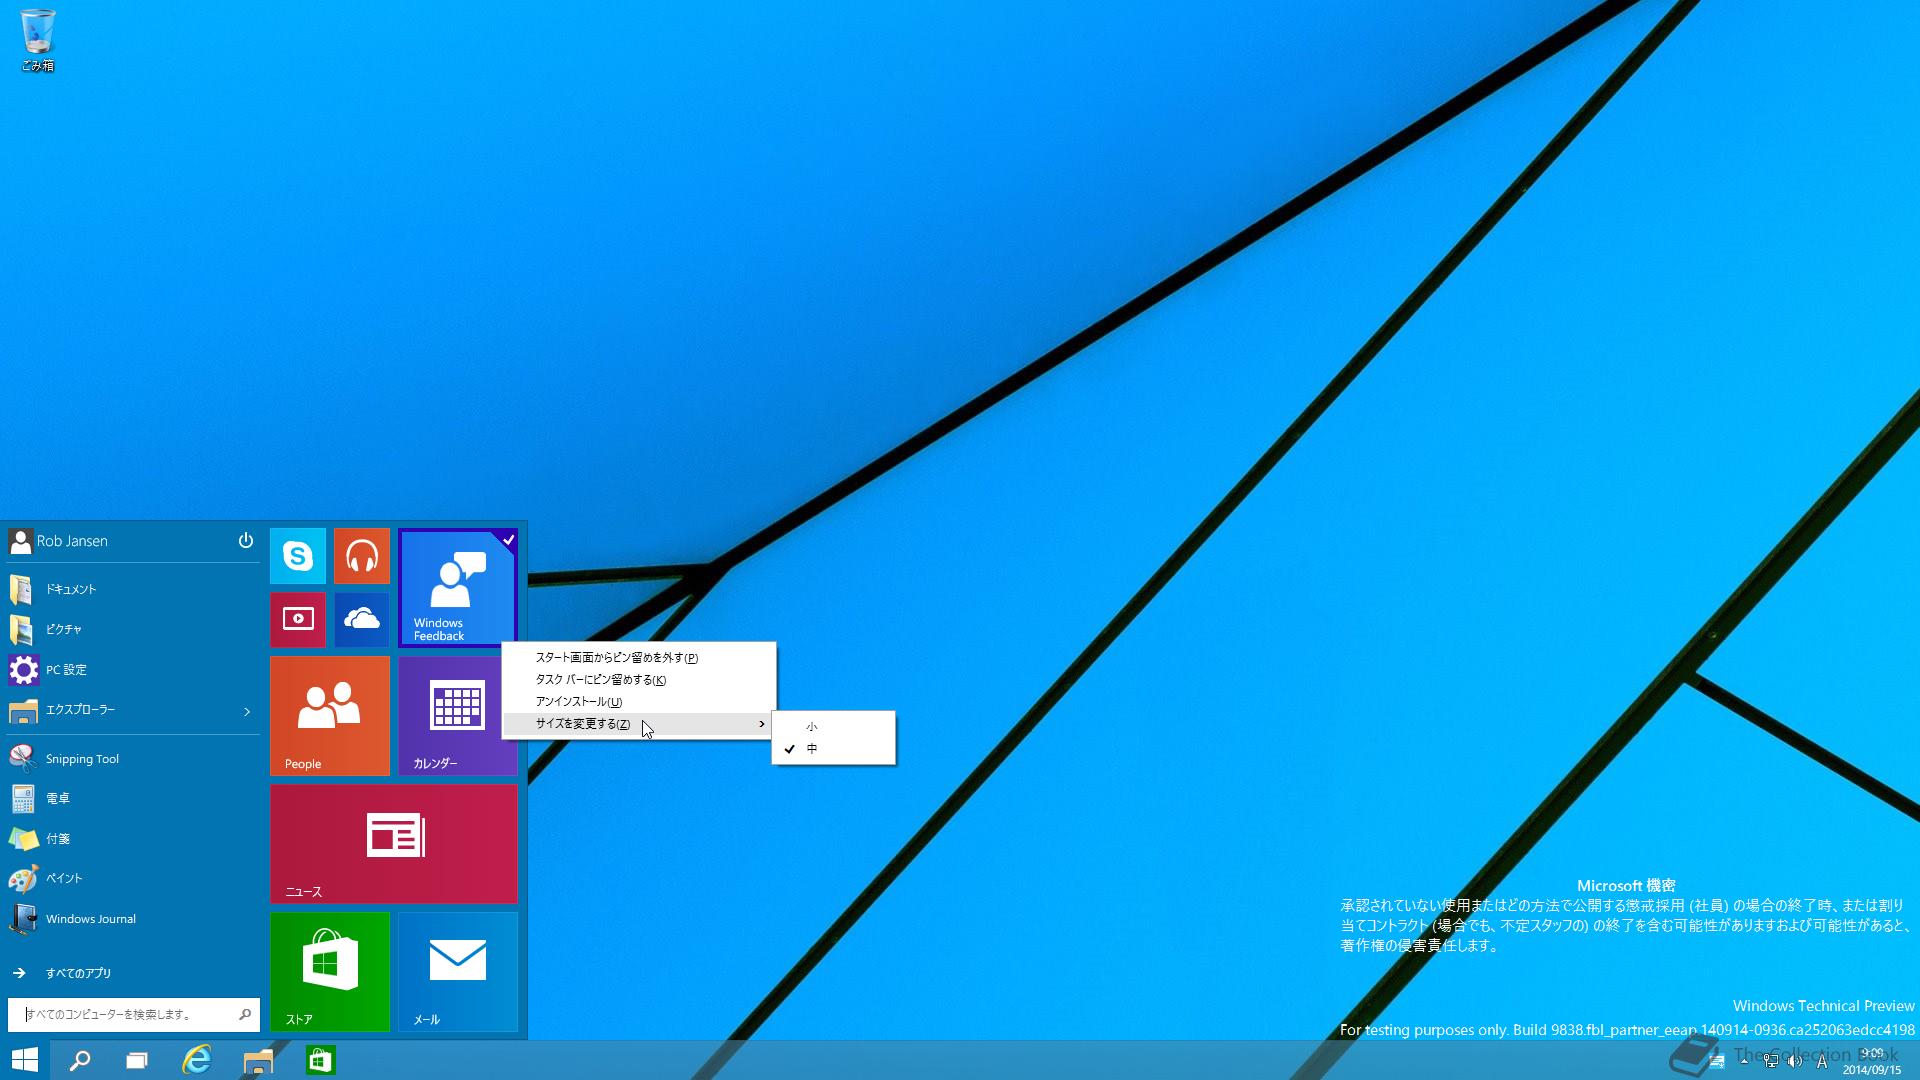
Task: Open Windows Journal
Action: pyautogui.click(x=132, y=919)
